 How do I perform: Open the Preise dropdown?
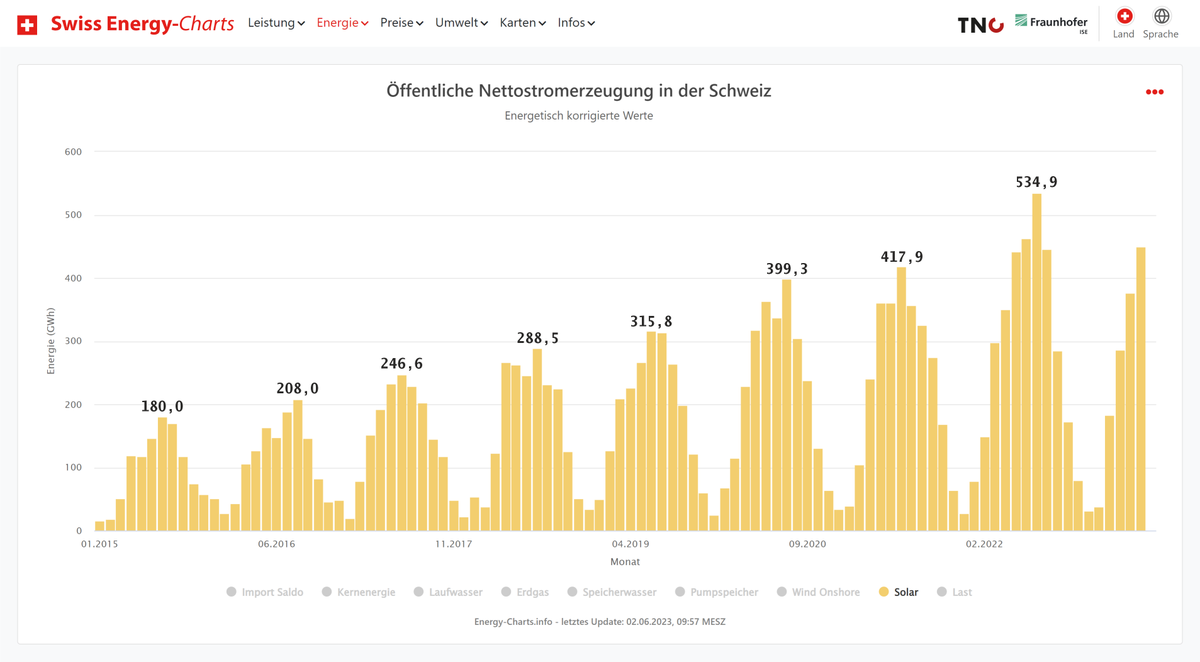coord(401,22)
